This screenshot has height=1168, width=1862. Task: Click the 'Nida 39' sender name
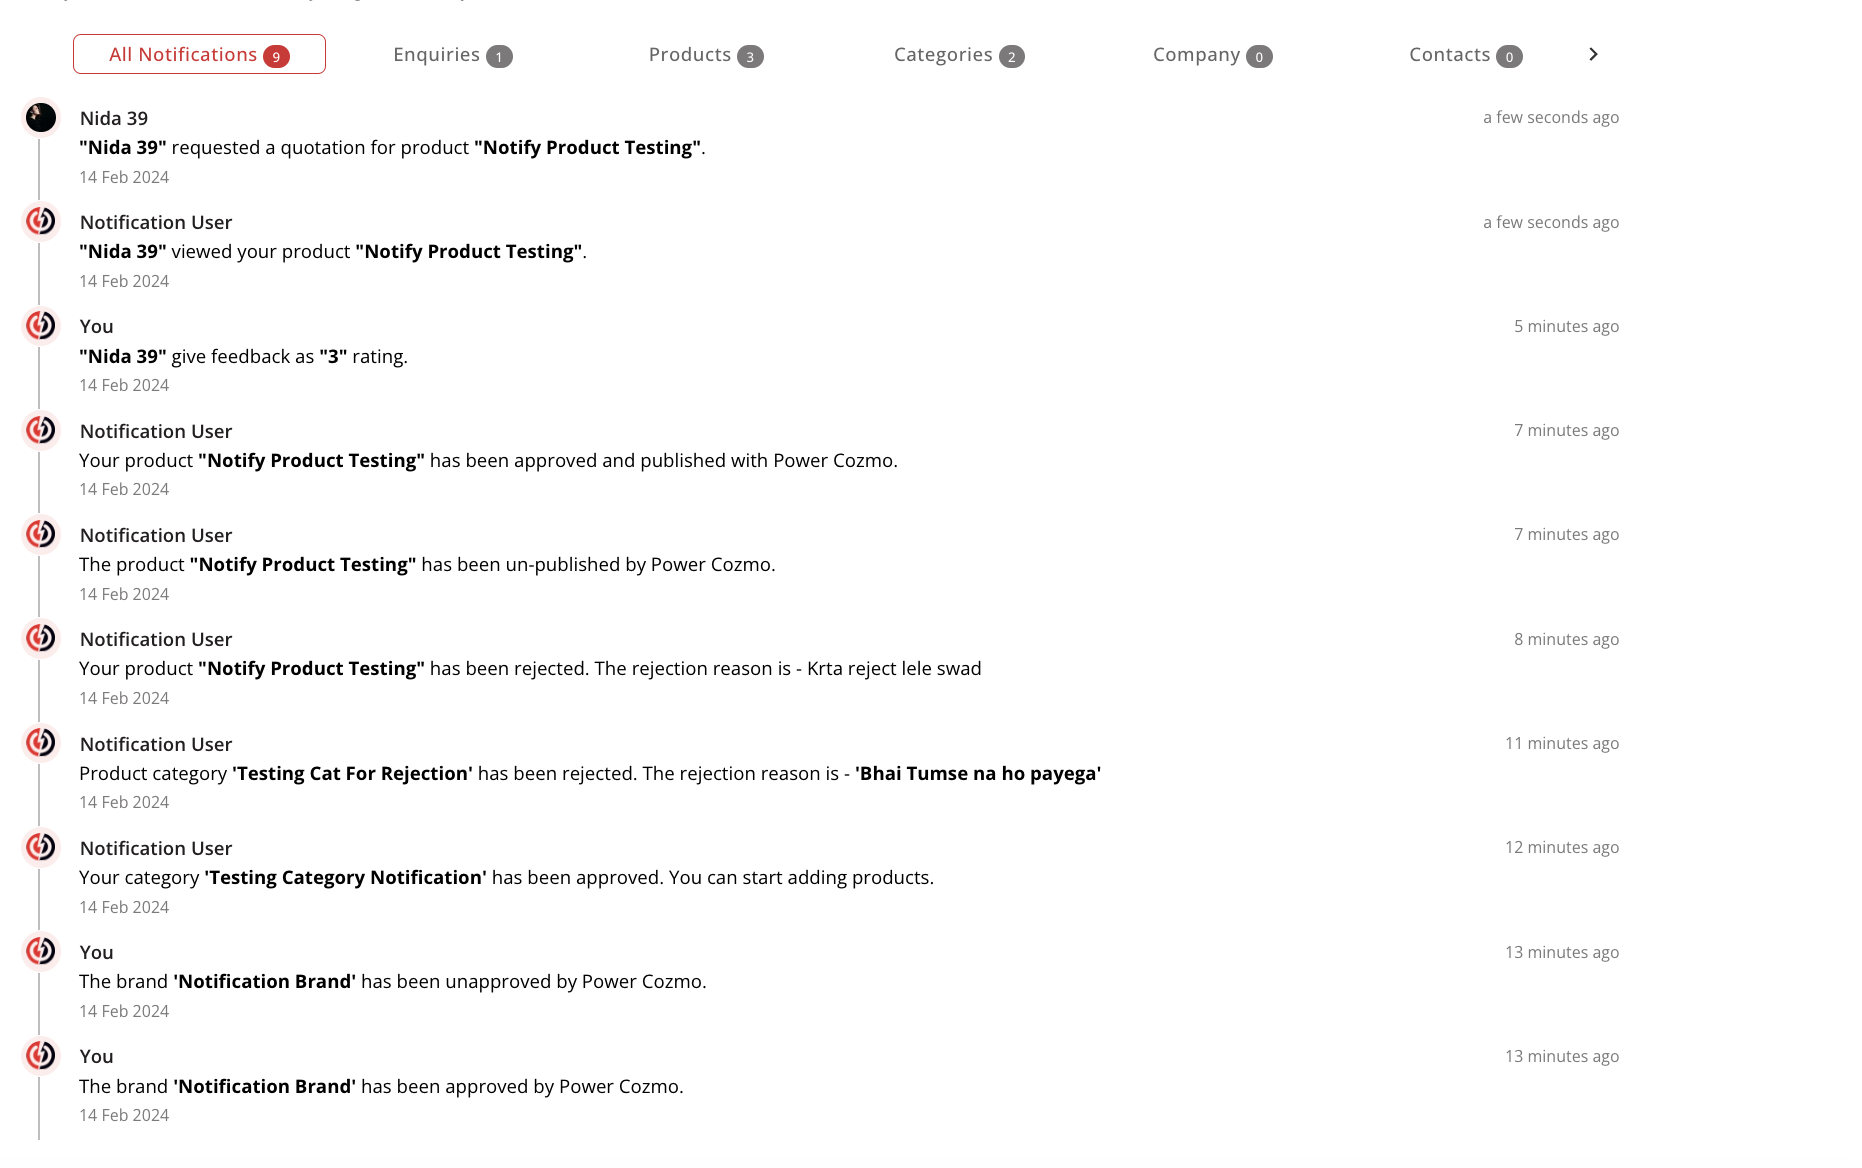tap(114, 118)
